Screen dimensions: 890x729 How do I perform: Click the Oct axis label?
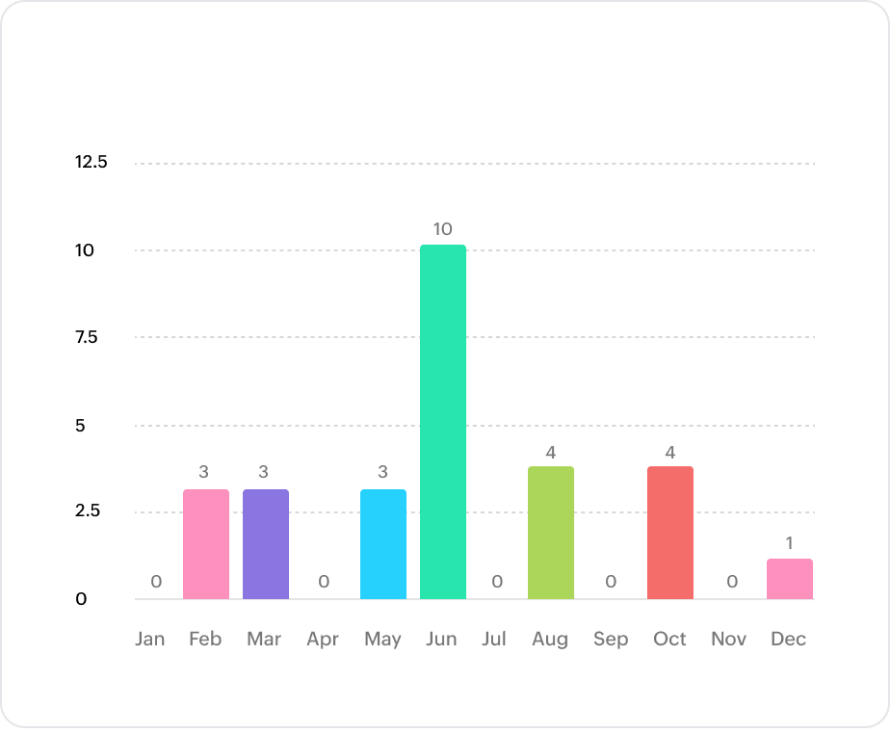pos(670,639)
